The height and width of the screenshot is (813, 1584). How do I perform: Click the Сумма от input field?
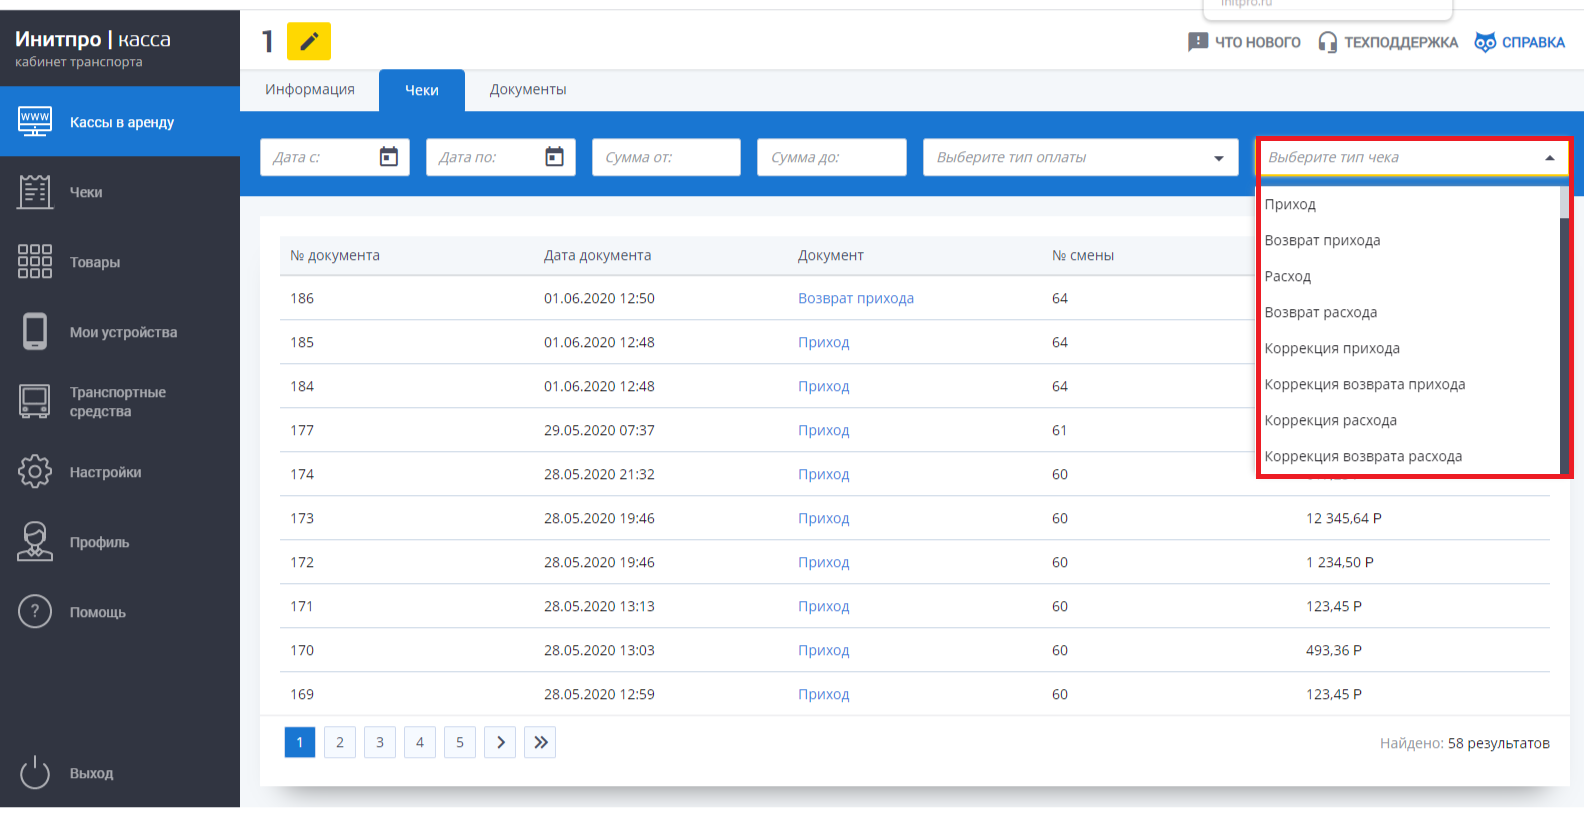pyautogui.click(x=666, y=157)
